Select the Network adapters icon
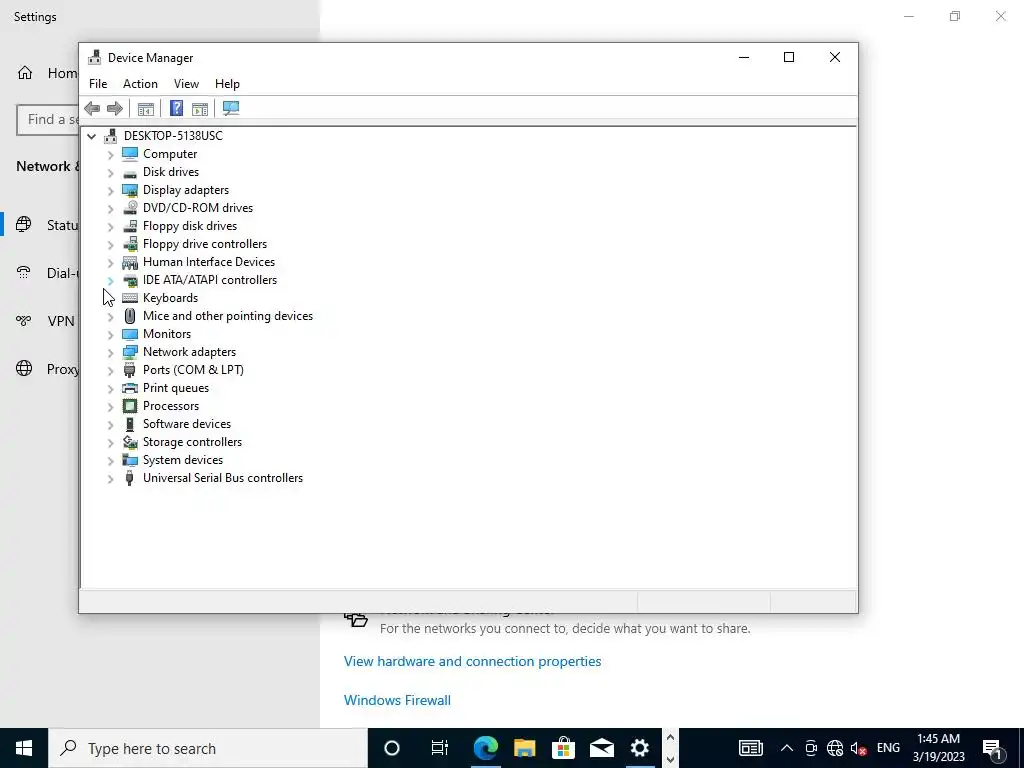The height and width of the screenshot is (768, 1024). coord(130,352)
